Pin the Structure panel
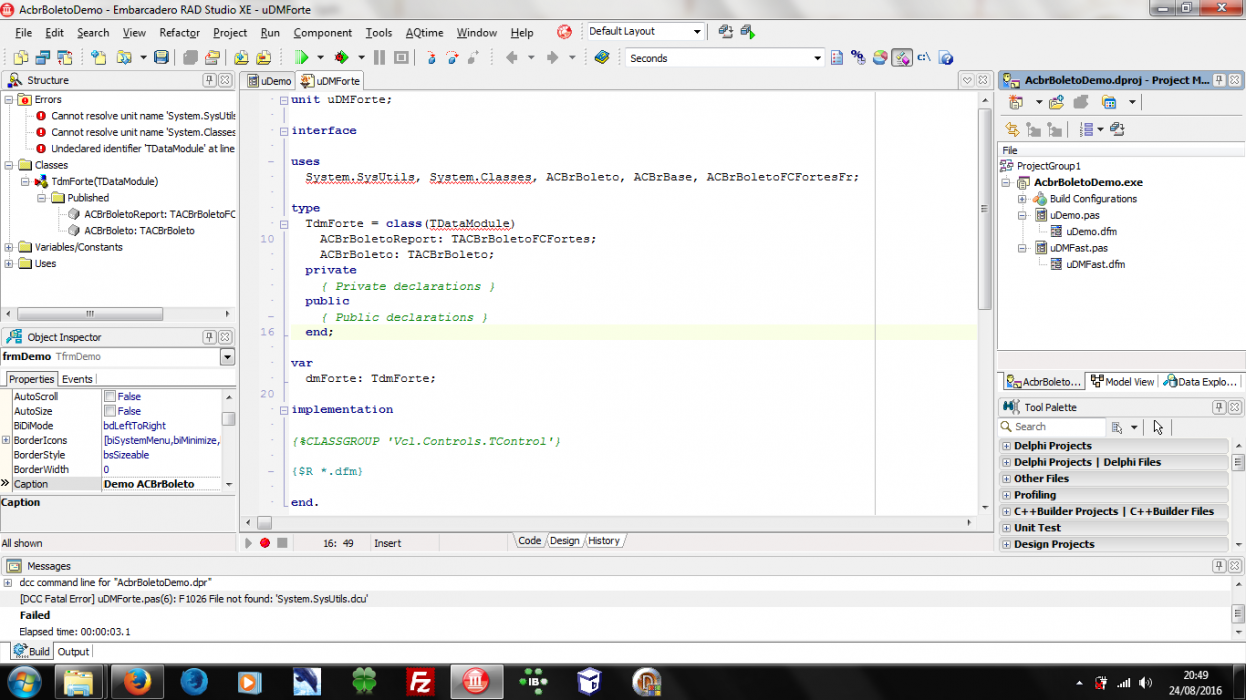1246x700 pixels. (210, 80)
